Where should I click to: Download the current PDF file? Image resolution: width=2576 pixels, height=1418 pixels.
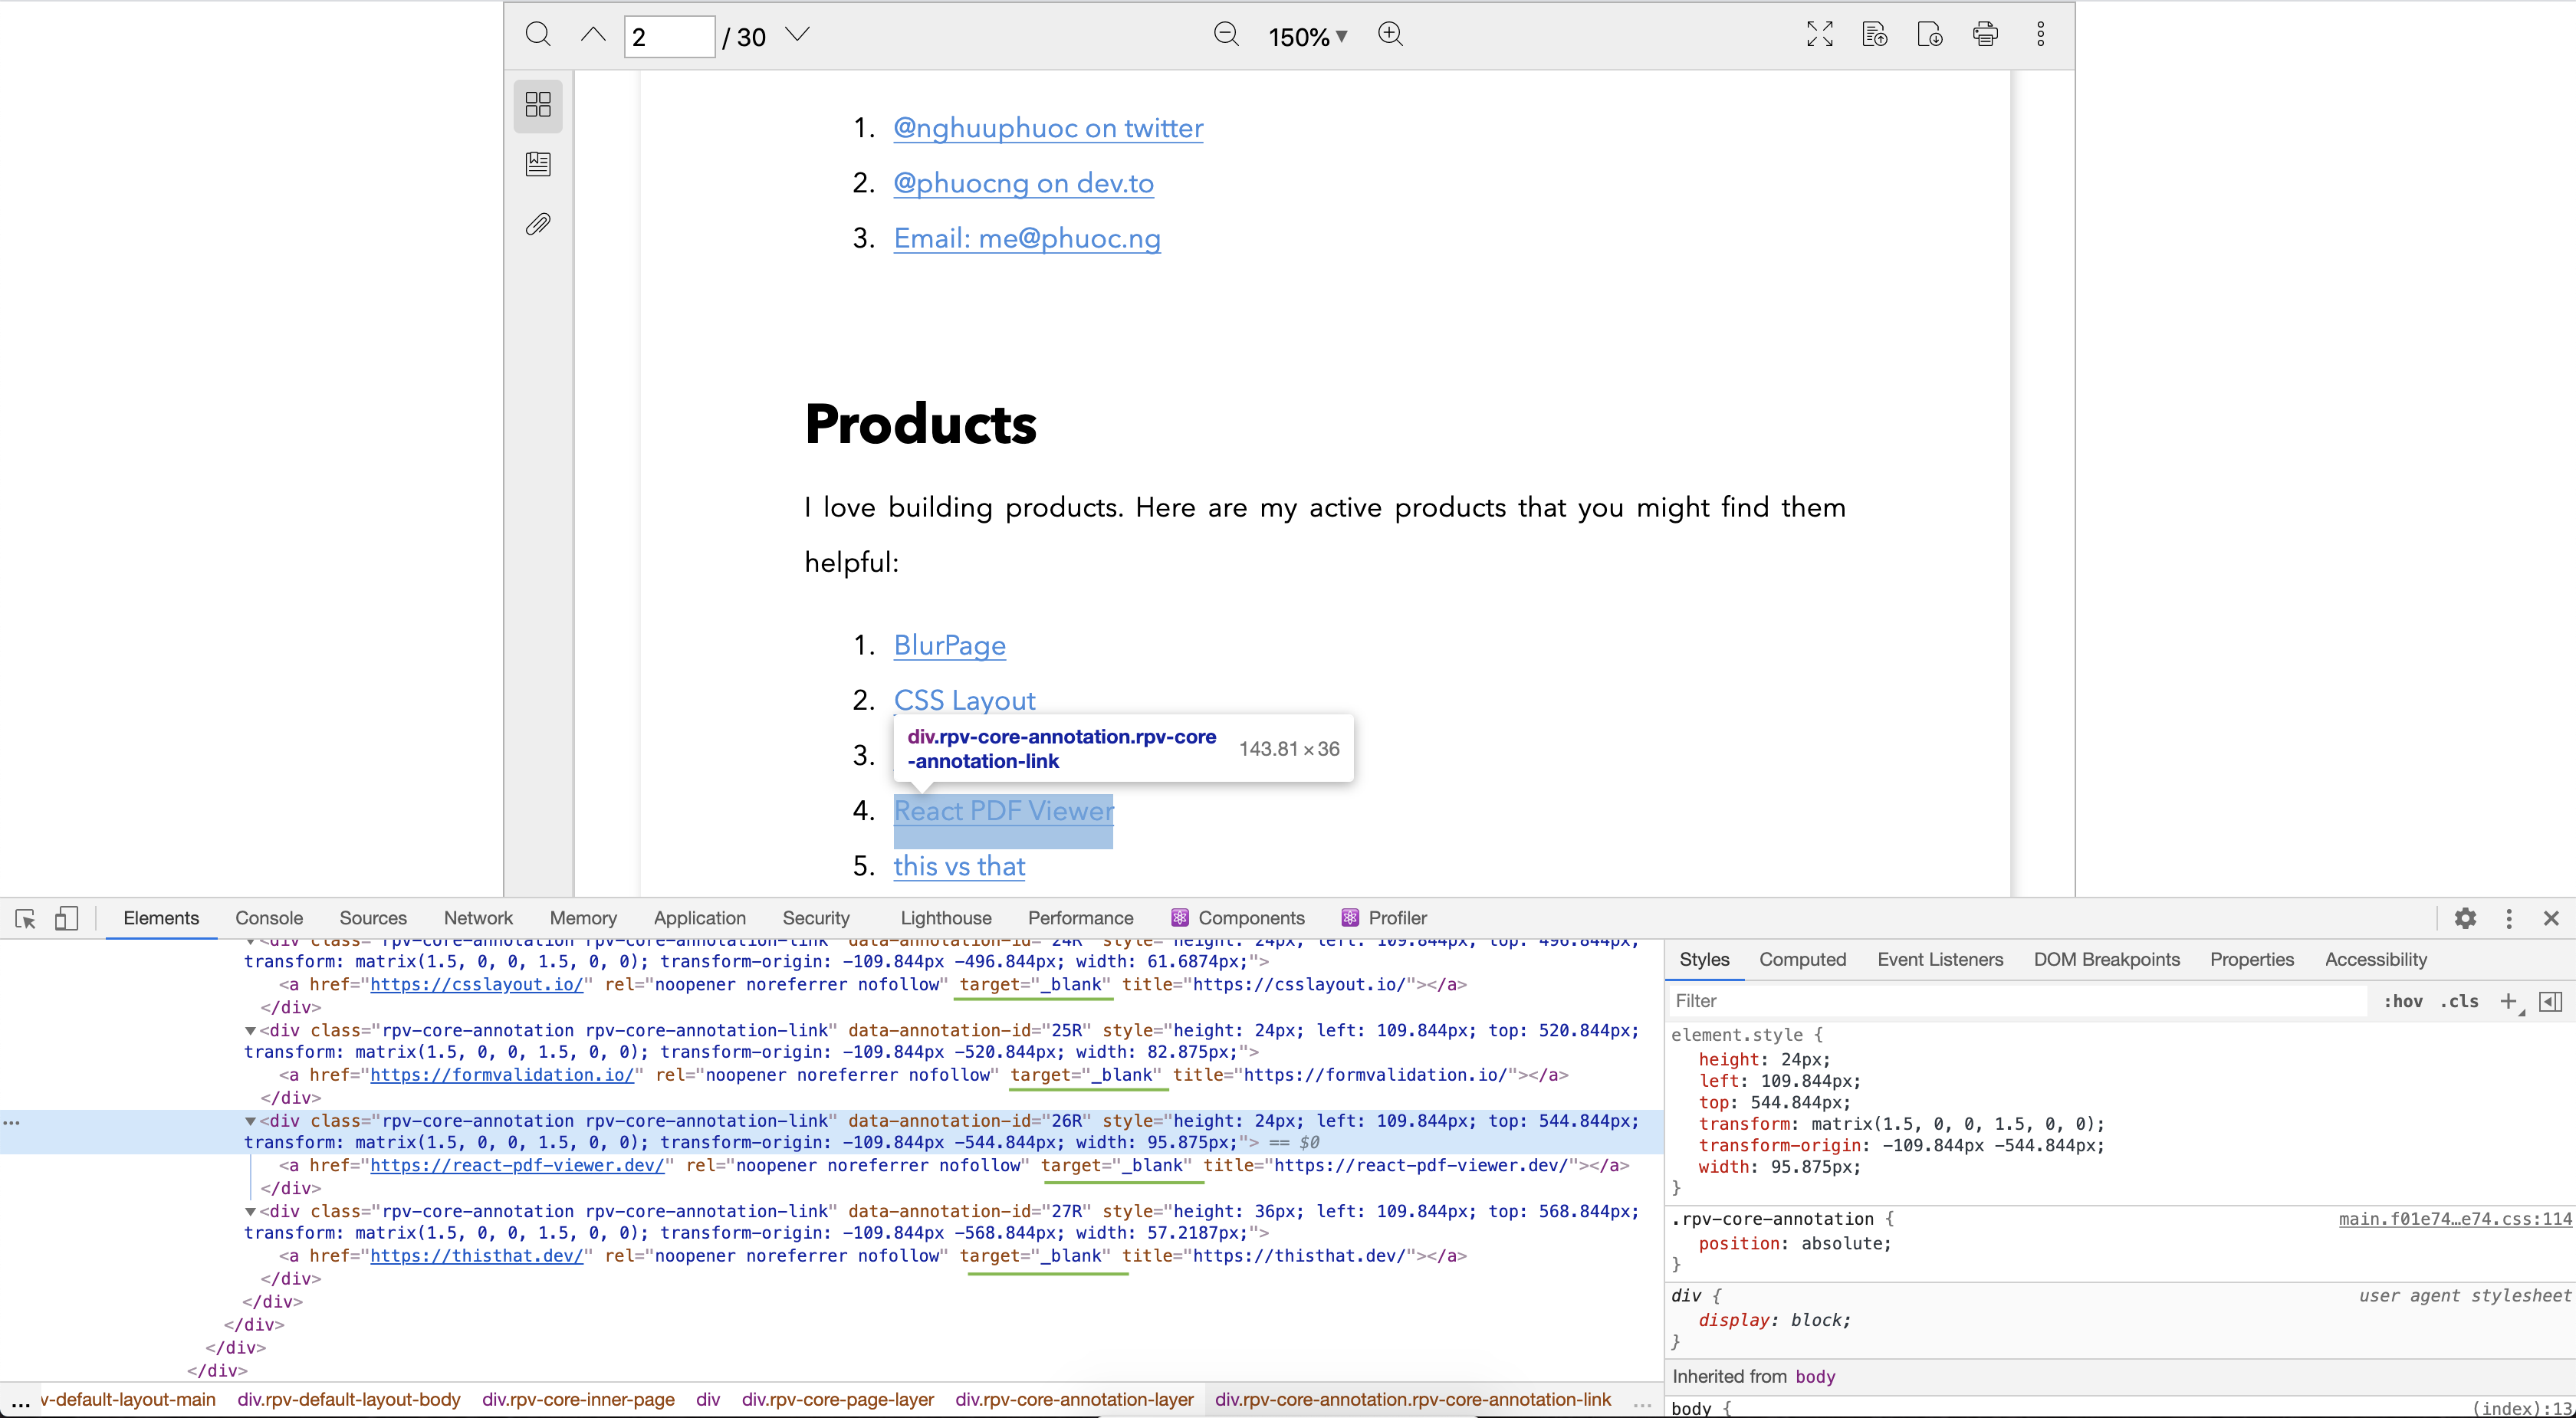pyautogui.click(x=1930, y=33)
